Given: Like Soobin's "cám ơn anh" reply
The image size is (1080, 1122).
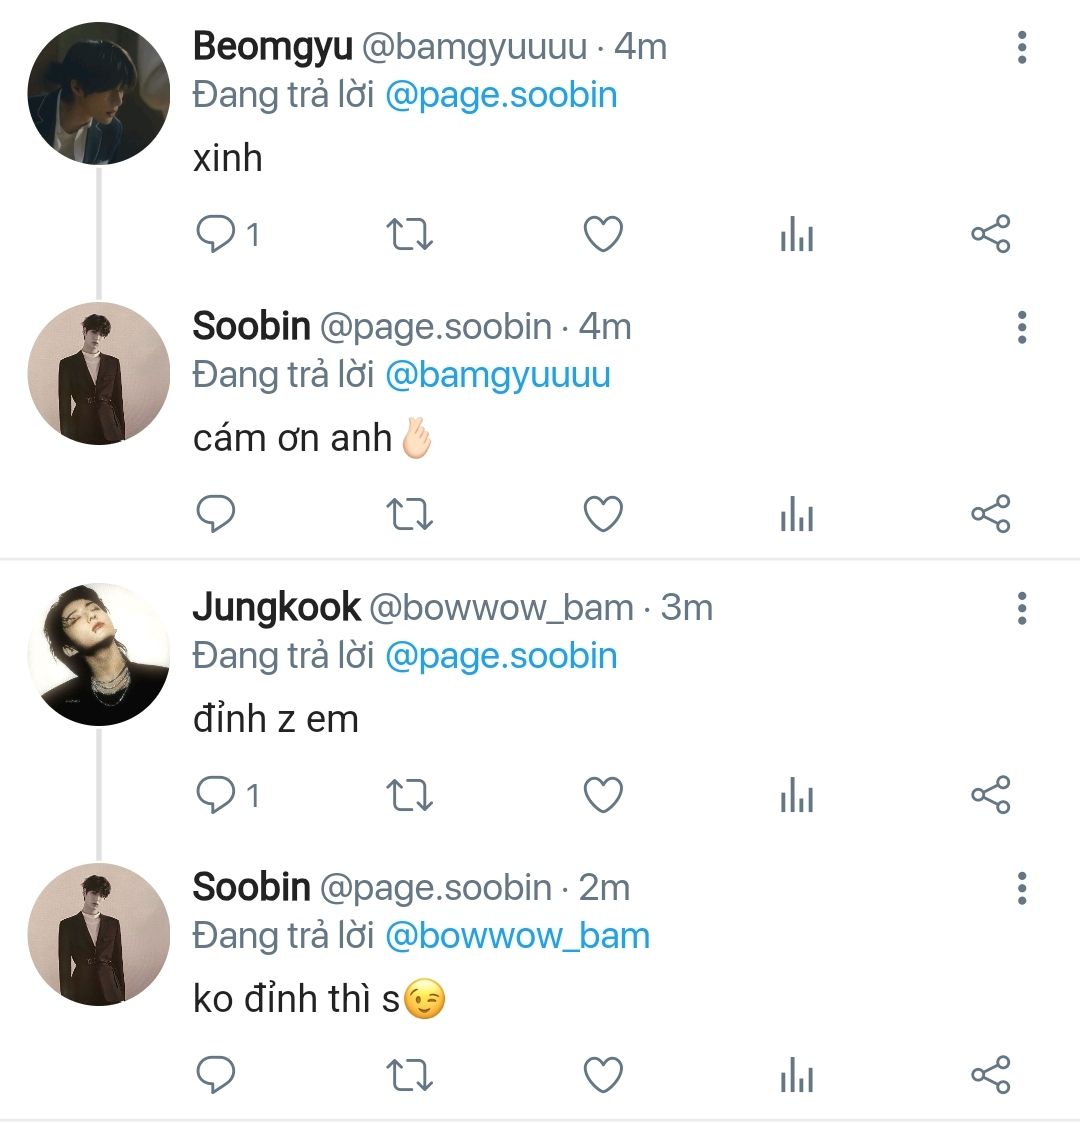Looking at the screenshot, I should pos(603,515).
